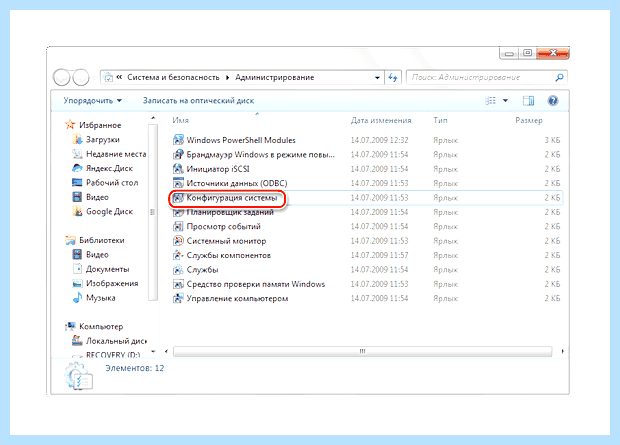
Task: Sort by the Тип column header
Action: tap(440, 120)
